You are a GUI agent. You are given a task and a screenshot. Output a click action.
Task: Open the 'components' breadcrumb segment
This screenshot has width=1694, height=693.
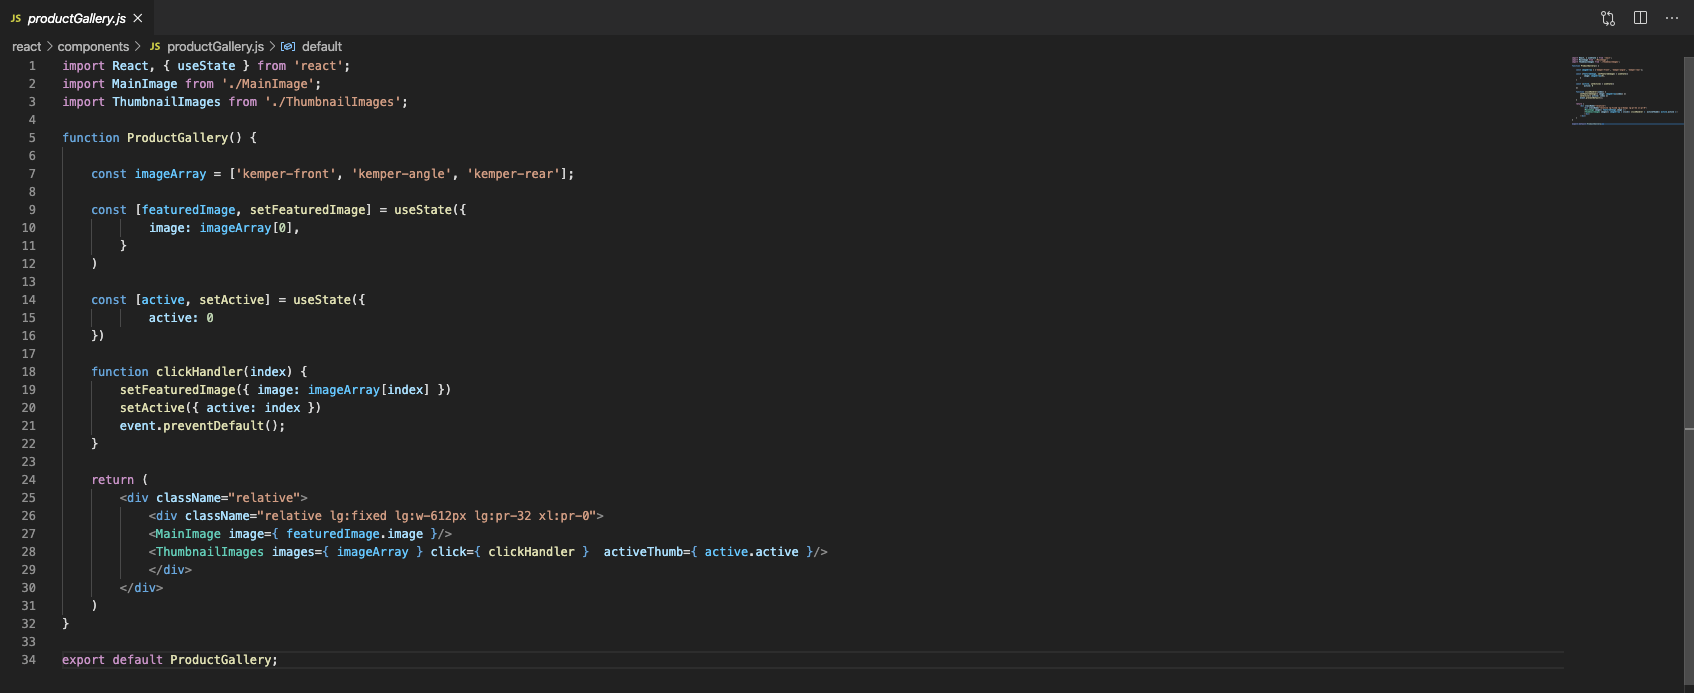93,46
